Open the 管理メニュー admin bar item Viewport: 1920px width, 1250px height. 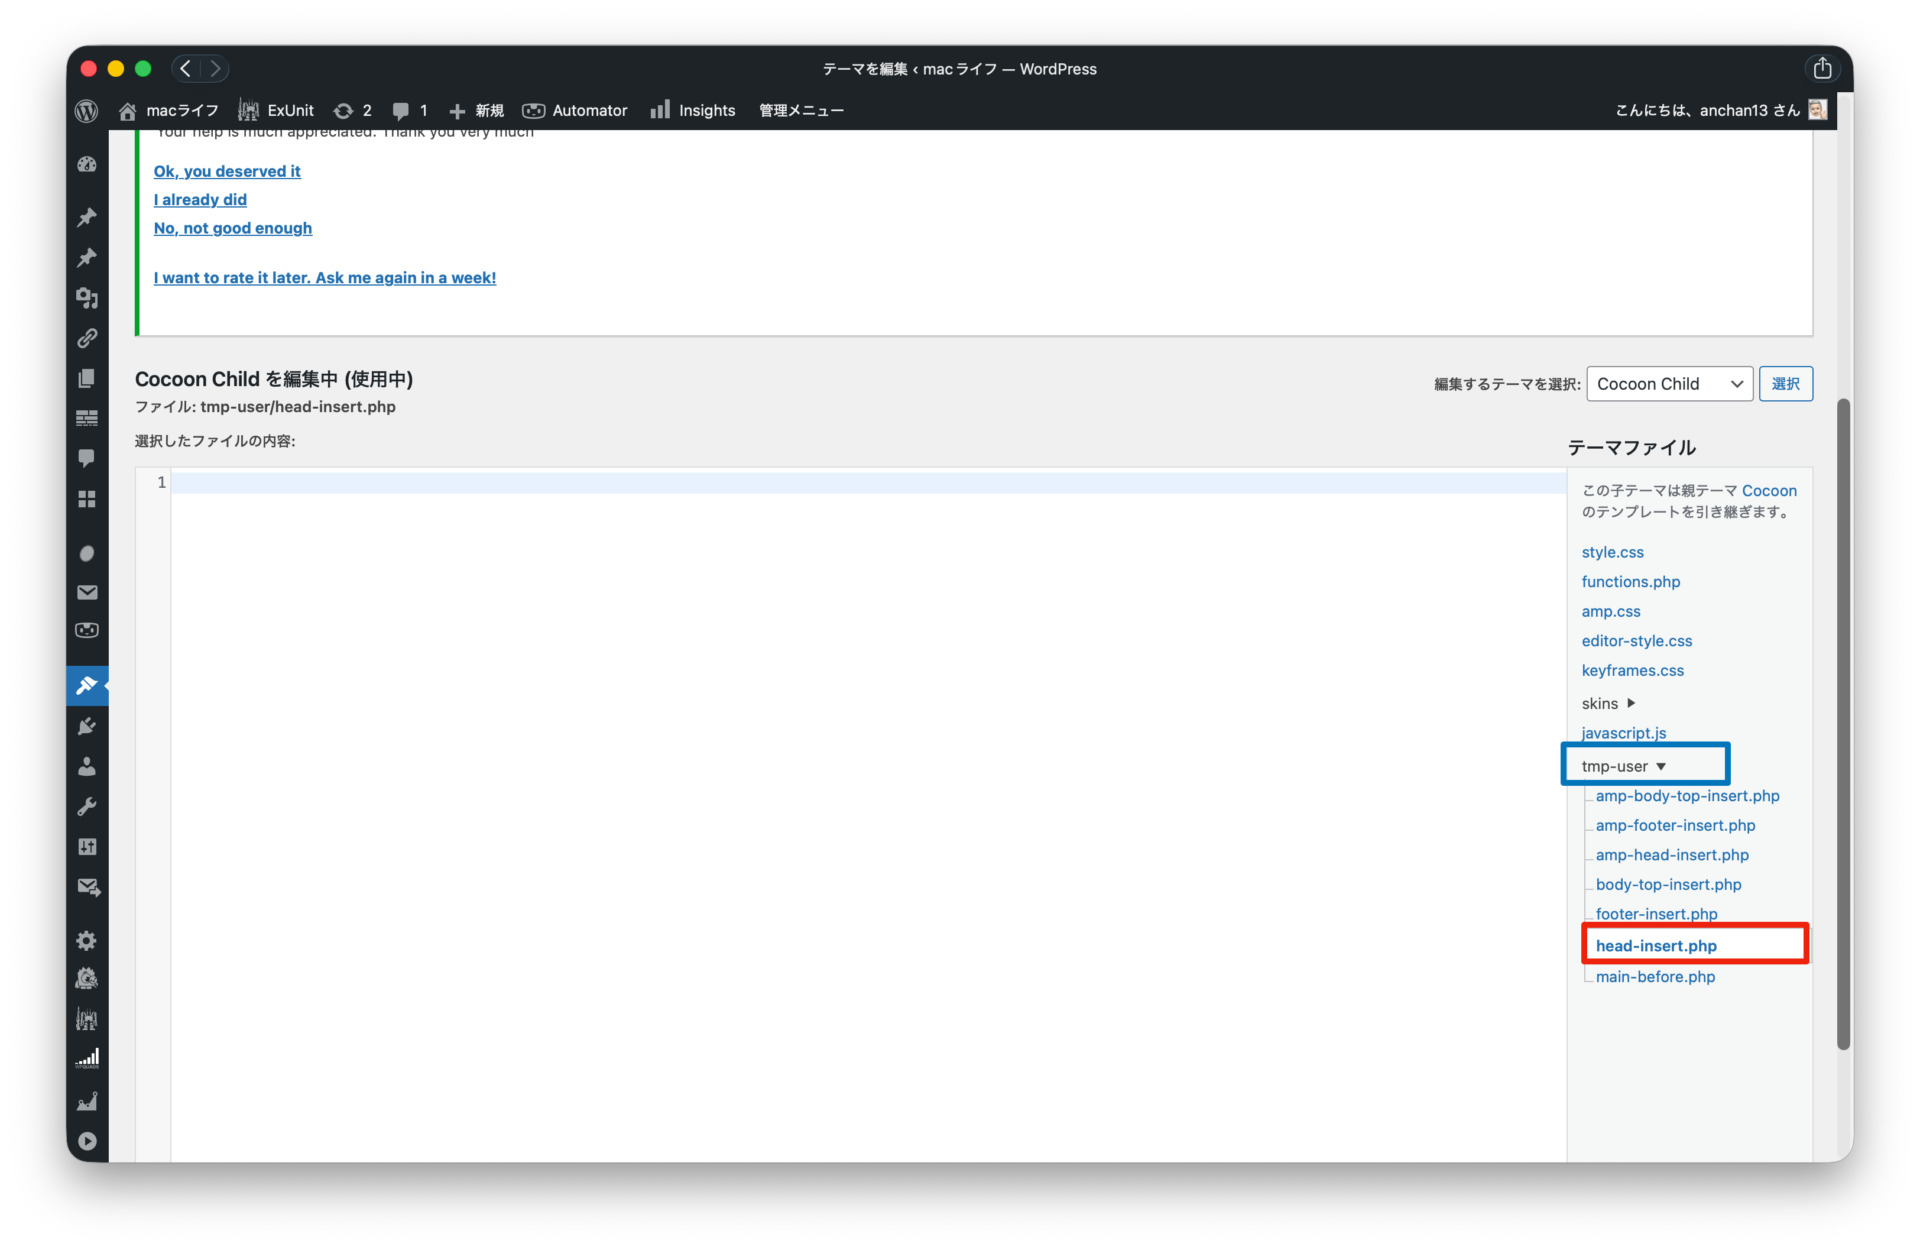801,111
